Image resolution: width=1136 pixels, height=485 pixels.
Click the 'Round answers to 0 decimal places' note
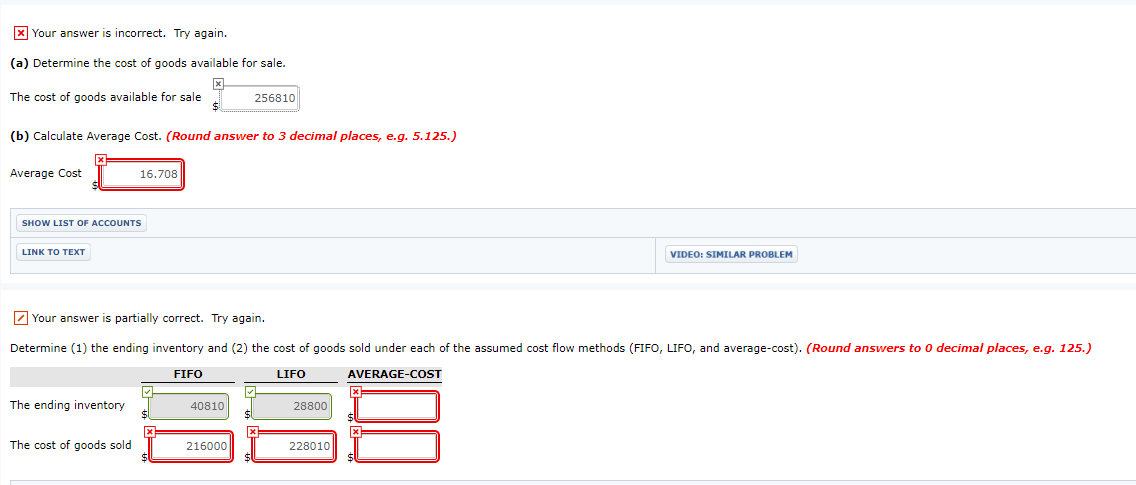948,348
